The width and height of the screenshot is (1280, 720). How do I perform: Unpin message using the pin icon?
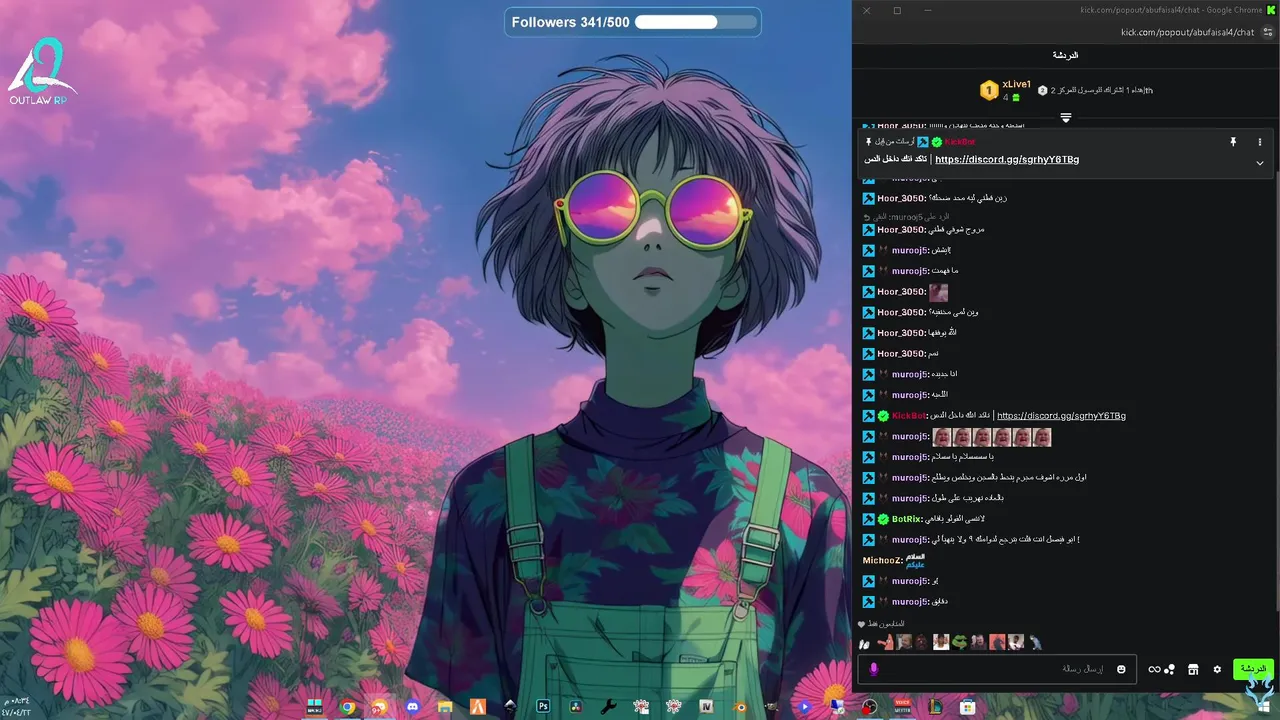(x=1233, y=142)
